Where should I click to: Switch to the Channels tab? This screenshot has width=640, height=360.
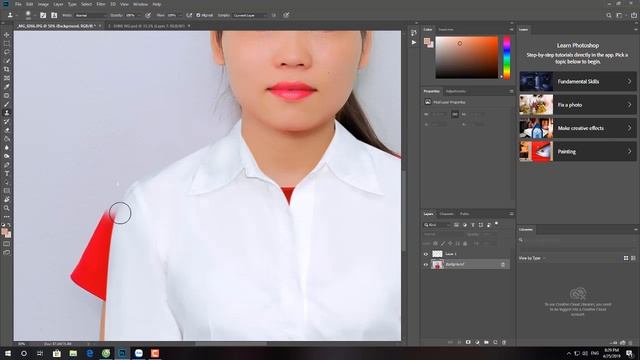[447, 214]
